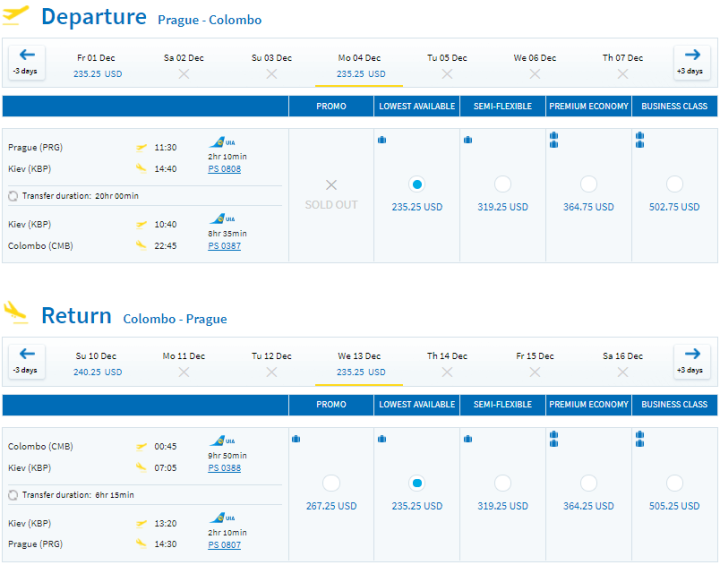
Task: Open flight PS 0388 details link
Action: coord(224,468)
